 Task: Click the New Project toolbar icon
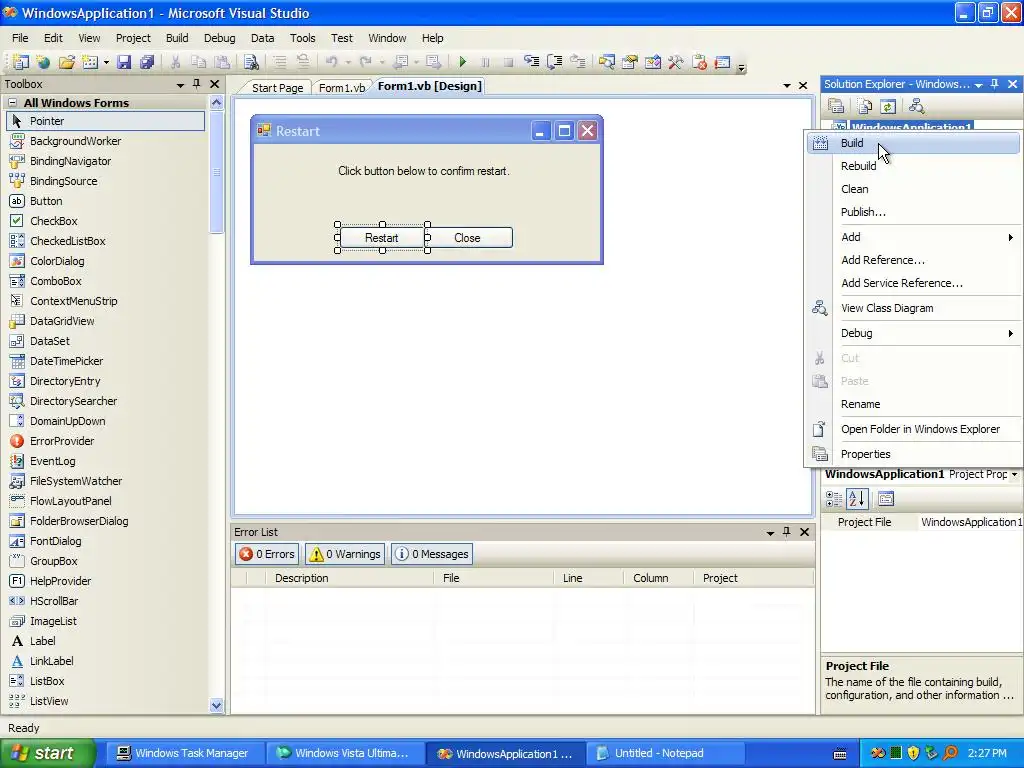[x=21, y=62]
